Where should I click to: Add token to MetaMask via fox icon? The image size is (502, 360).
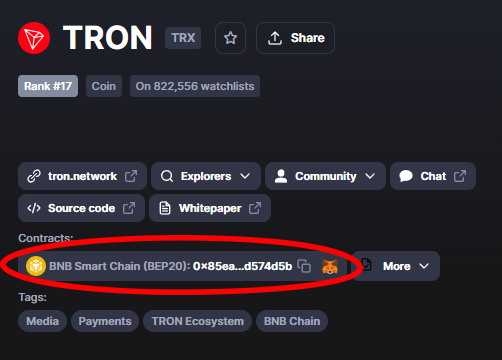coord(330,266)
